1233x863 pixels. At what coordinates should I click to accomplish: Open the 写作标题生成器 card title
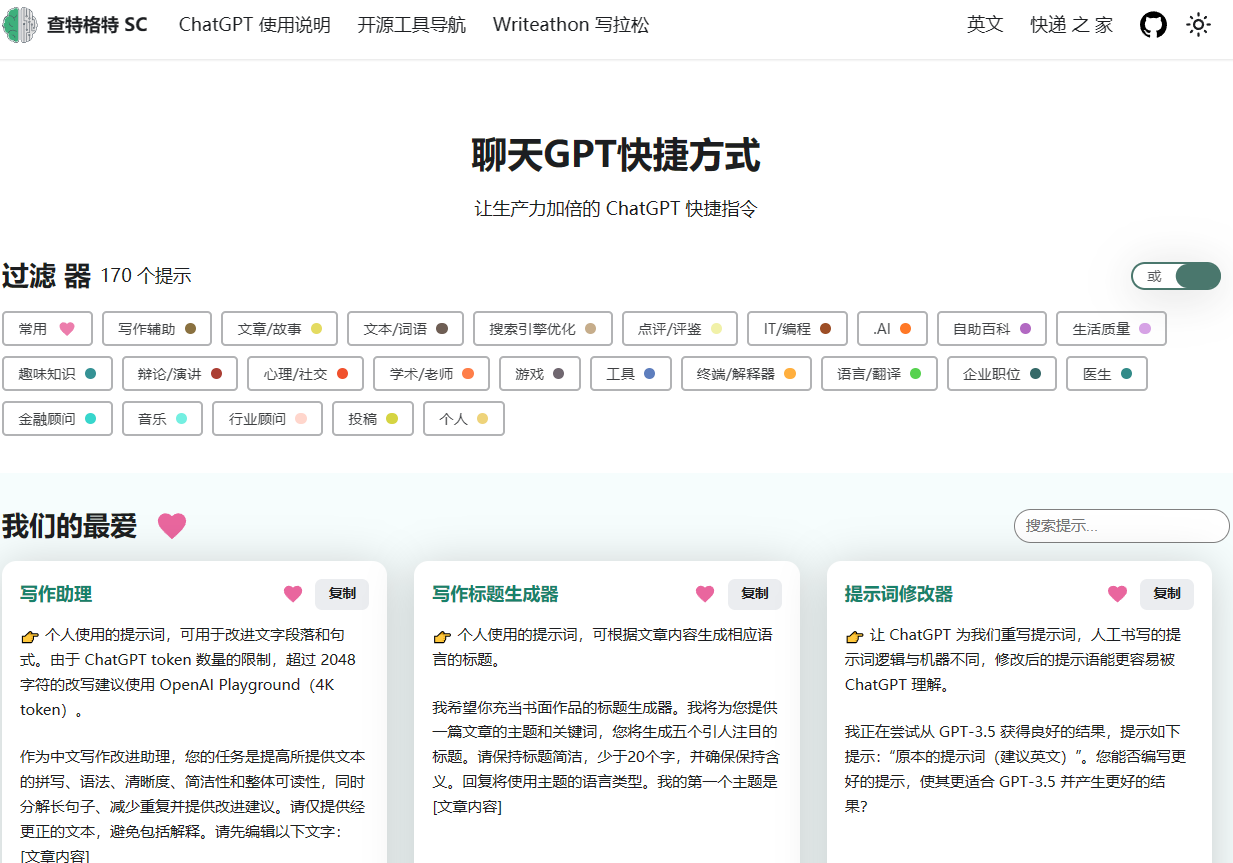point(495,594)
